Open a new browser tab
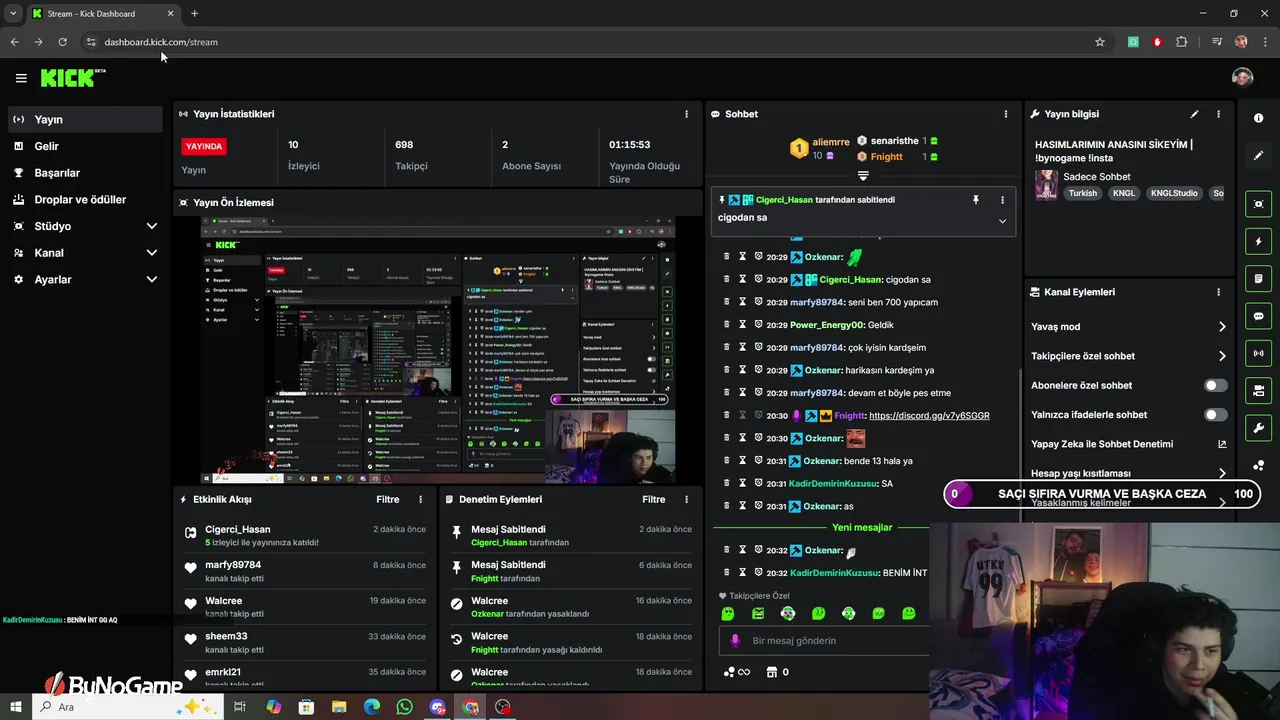Screen dimensions: 1280x720 [x=194, y=13]
